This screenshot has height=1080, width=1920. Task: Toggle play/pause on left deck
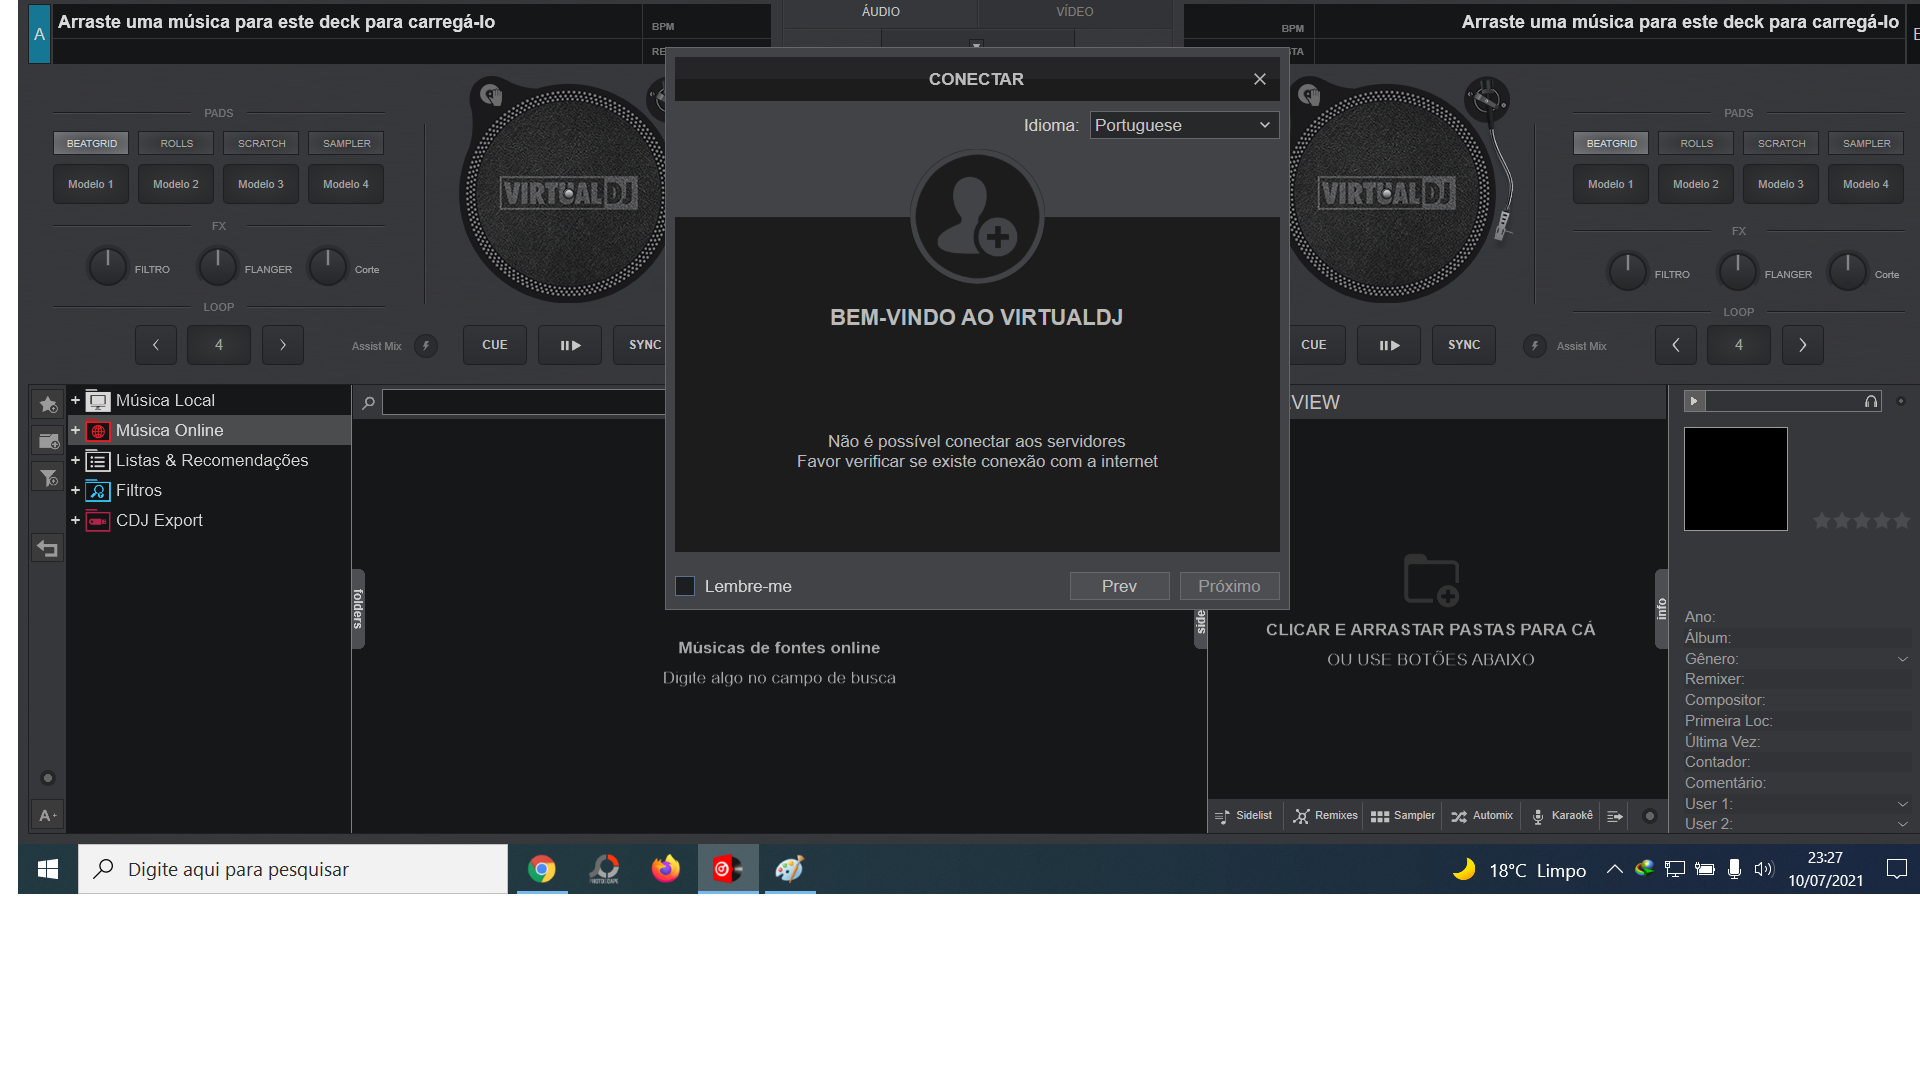[x=570, y=345]
